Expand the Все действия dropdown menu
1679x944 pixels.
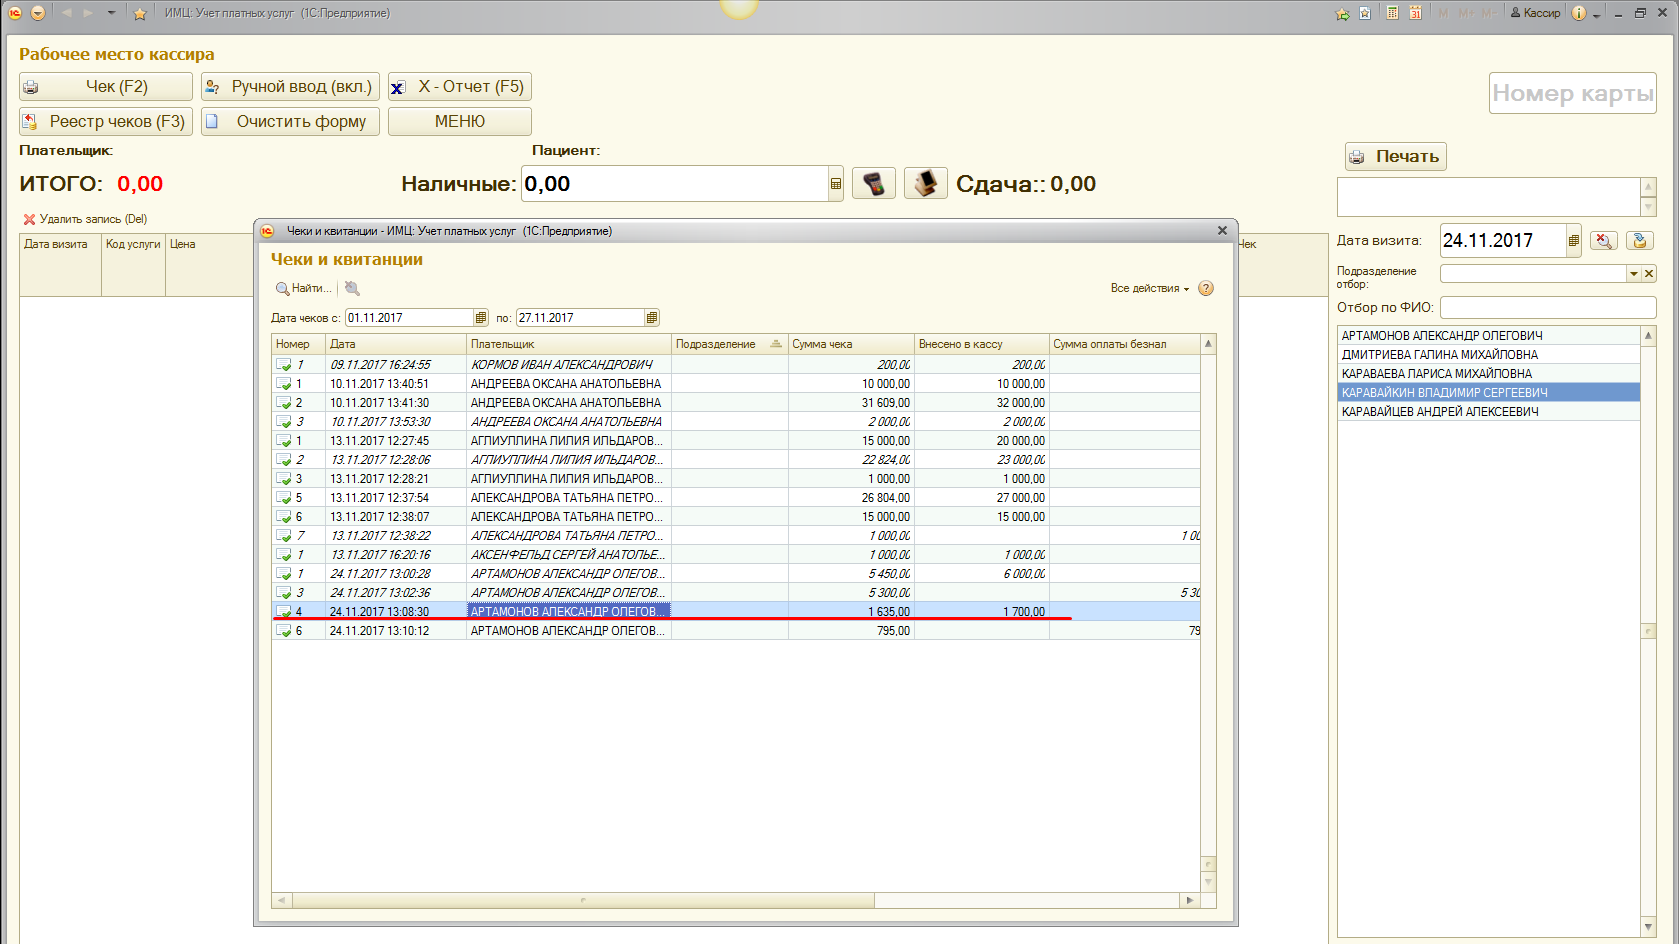(x=1149, y=288)
